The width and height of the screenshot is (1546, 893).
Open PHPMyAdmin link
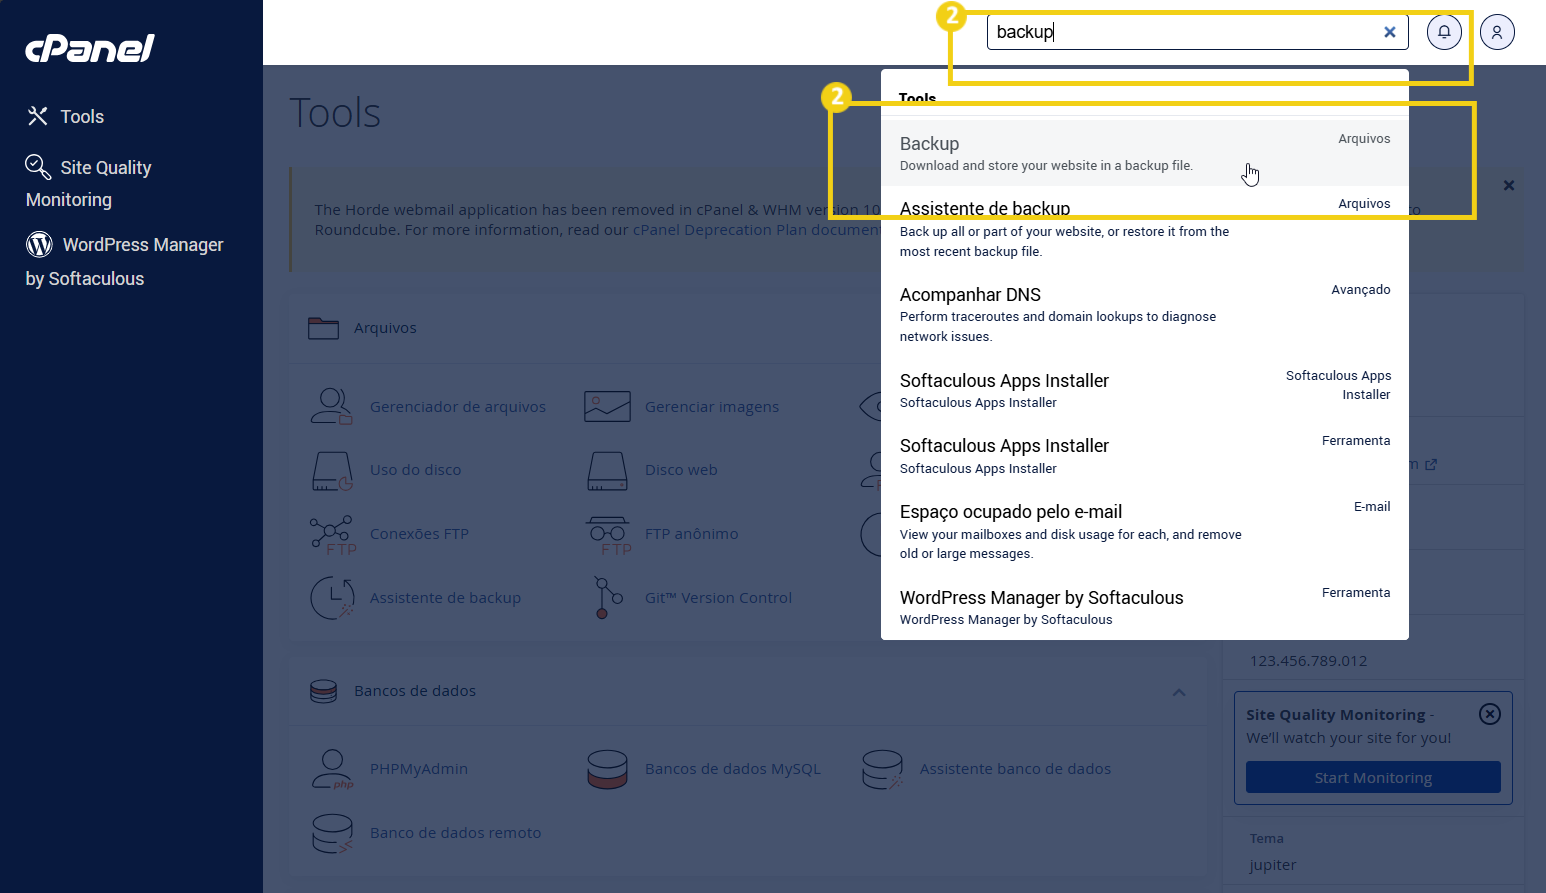pyautogui.click(x=419, y=769)
